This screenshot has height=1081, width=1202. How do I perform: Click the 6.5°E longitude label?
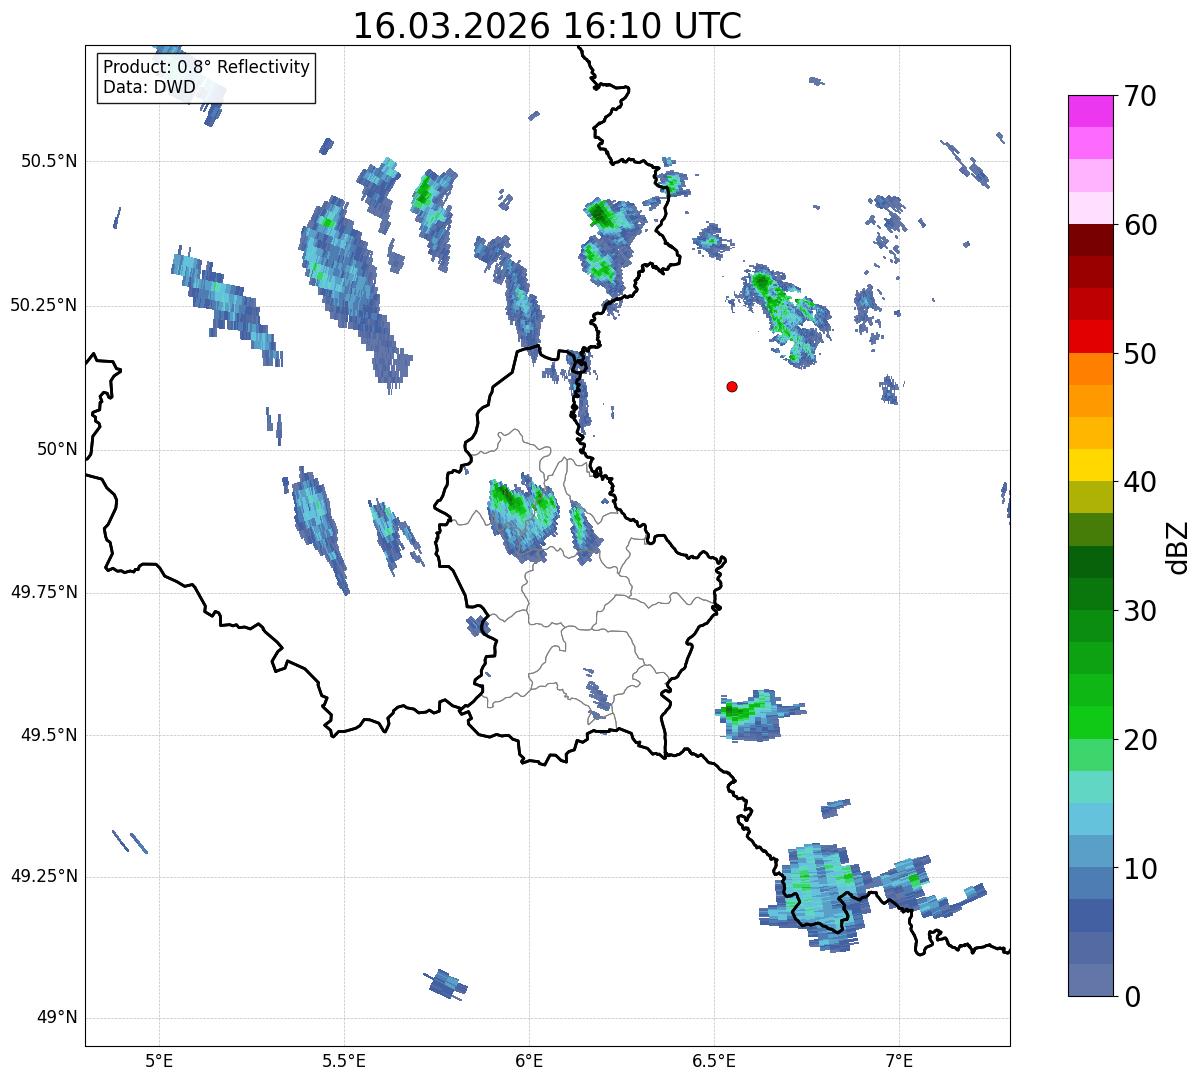[x=714, y=1060]
